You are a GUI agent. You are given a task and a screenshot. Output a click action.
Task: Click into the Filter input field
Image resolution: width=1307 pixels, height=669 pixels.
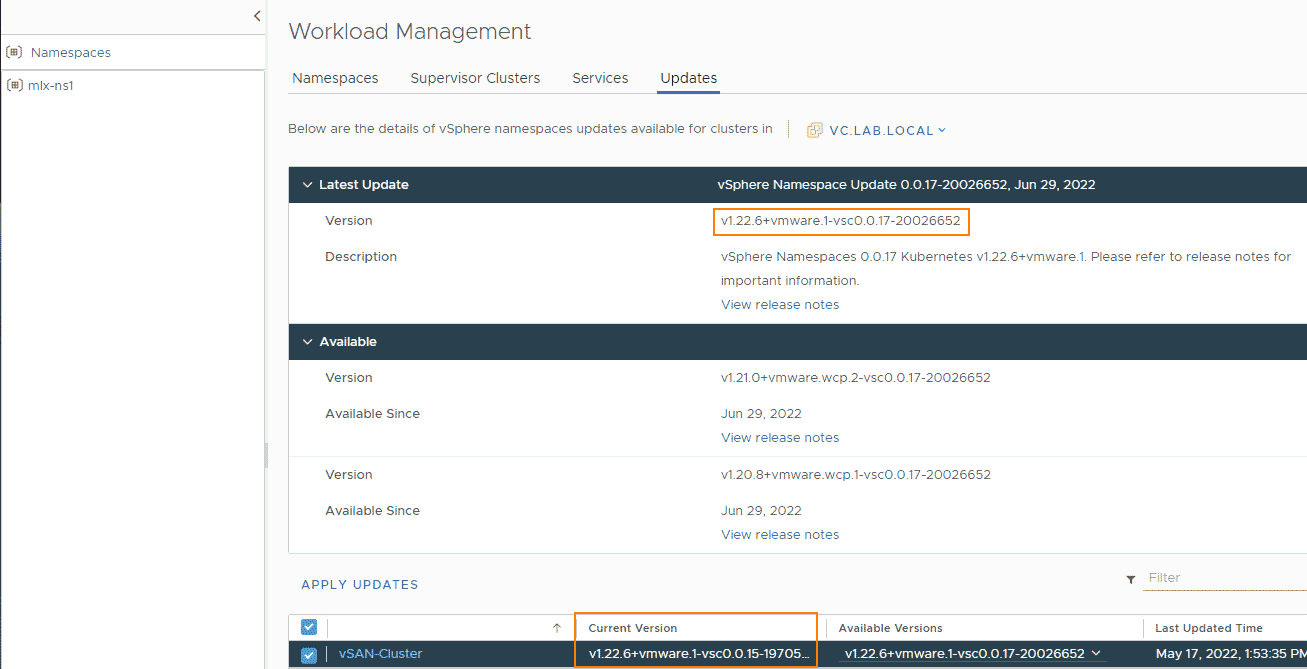(x=1227, y=578)
